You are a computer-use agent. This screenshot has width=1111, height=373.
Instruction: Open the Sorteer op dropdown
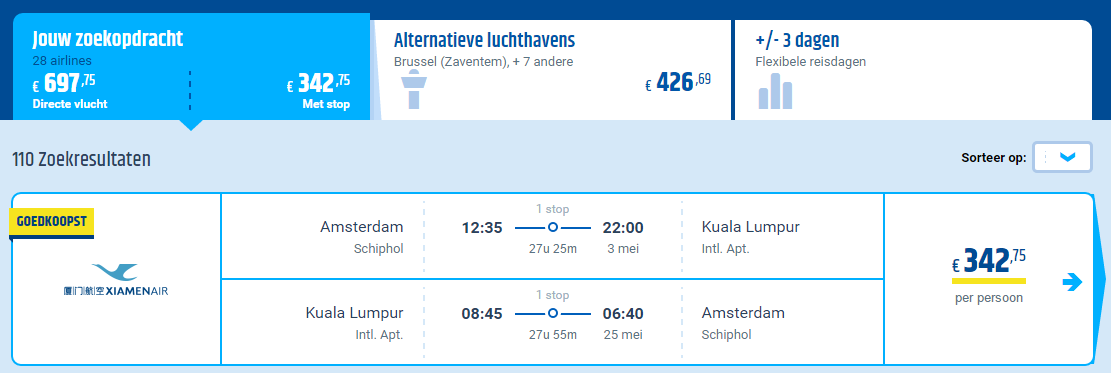pos(1061,157)
